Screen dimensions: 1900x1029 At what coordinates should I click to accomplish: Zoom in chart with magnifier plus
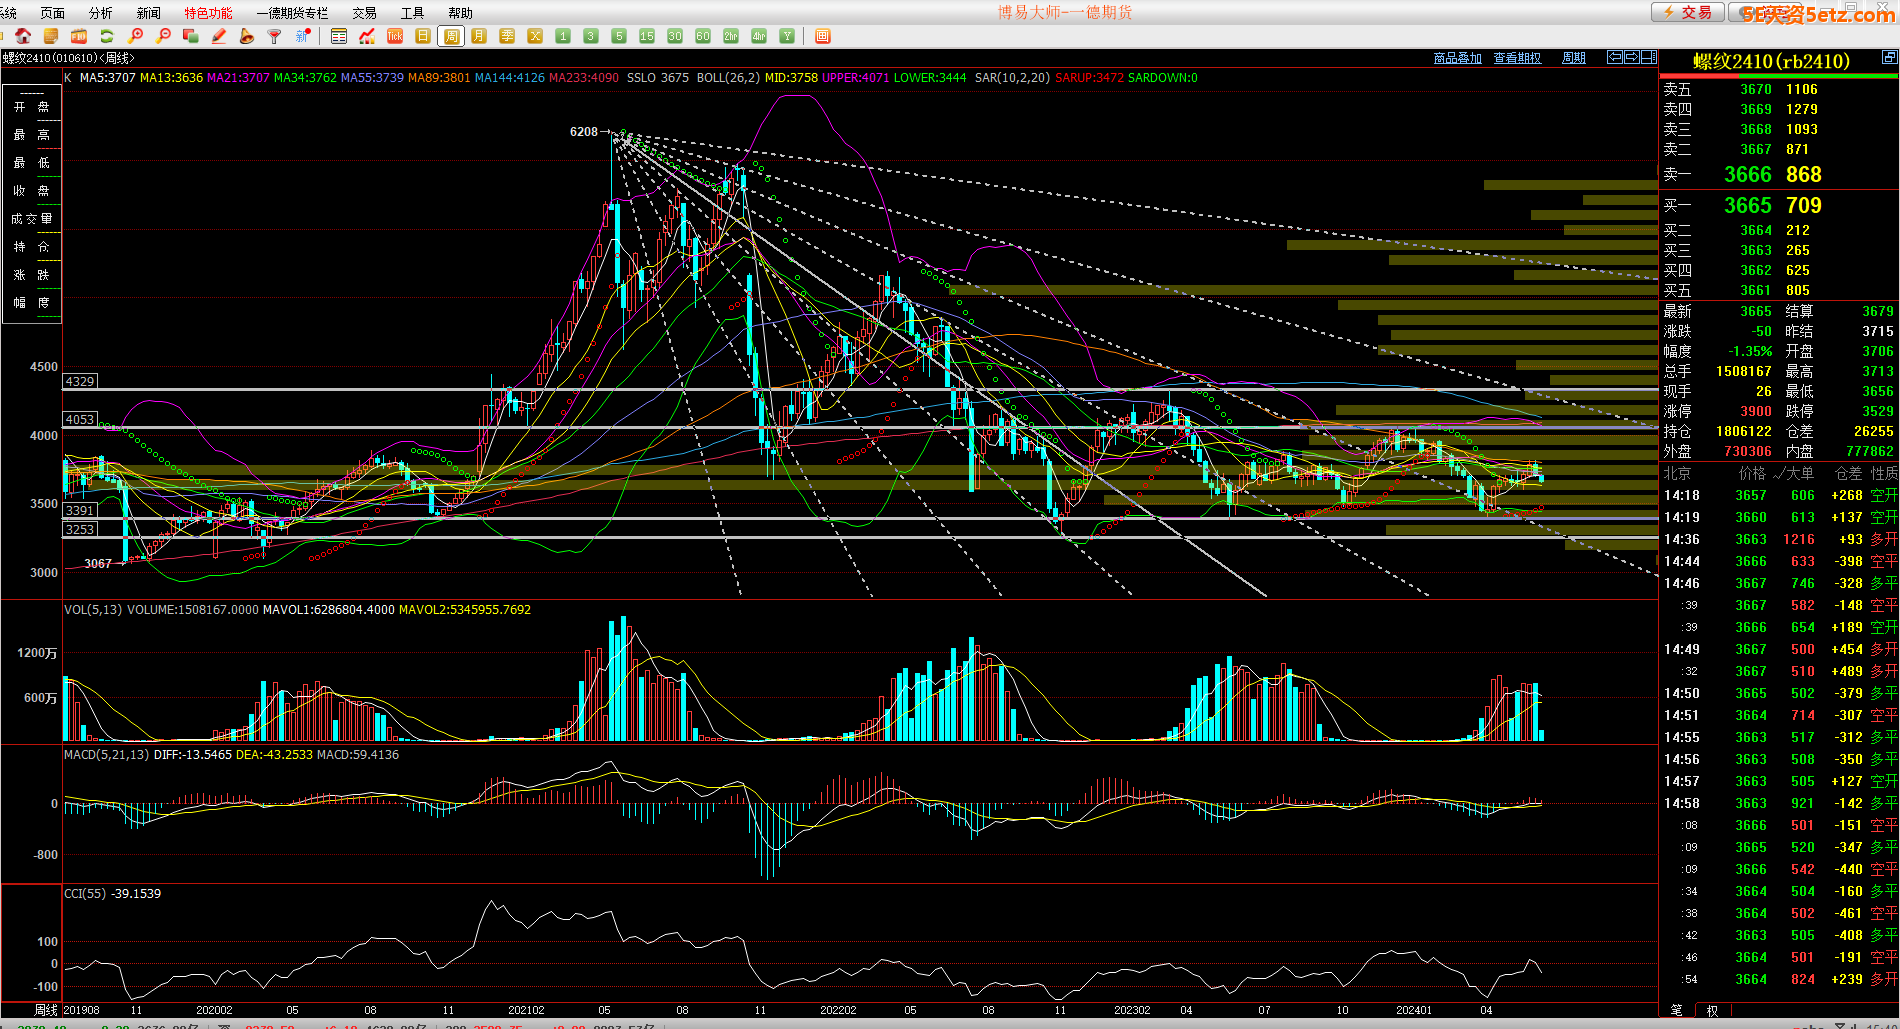[x=136, y=36]
